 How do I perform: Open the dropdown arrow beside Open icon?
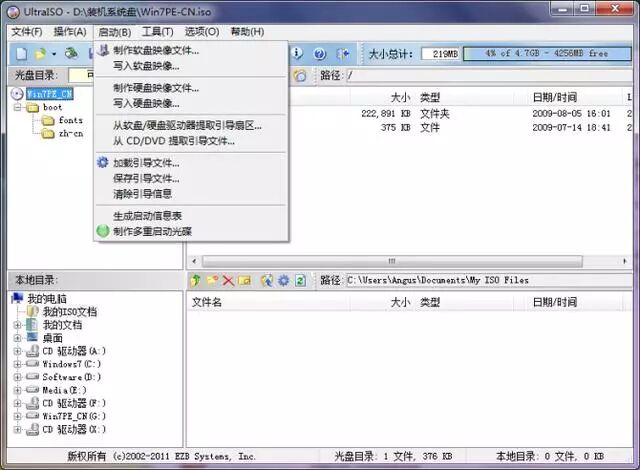tap(54, 53)
